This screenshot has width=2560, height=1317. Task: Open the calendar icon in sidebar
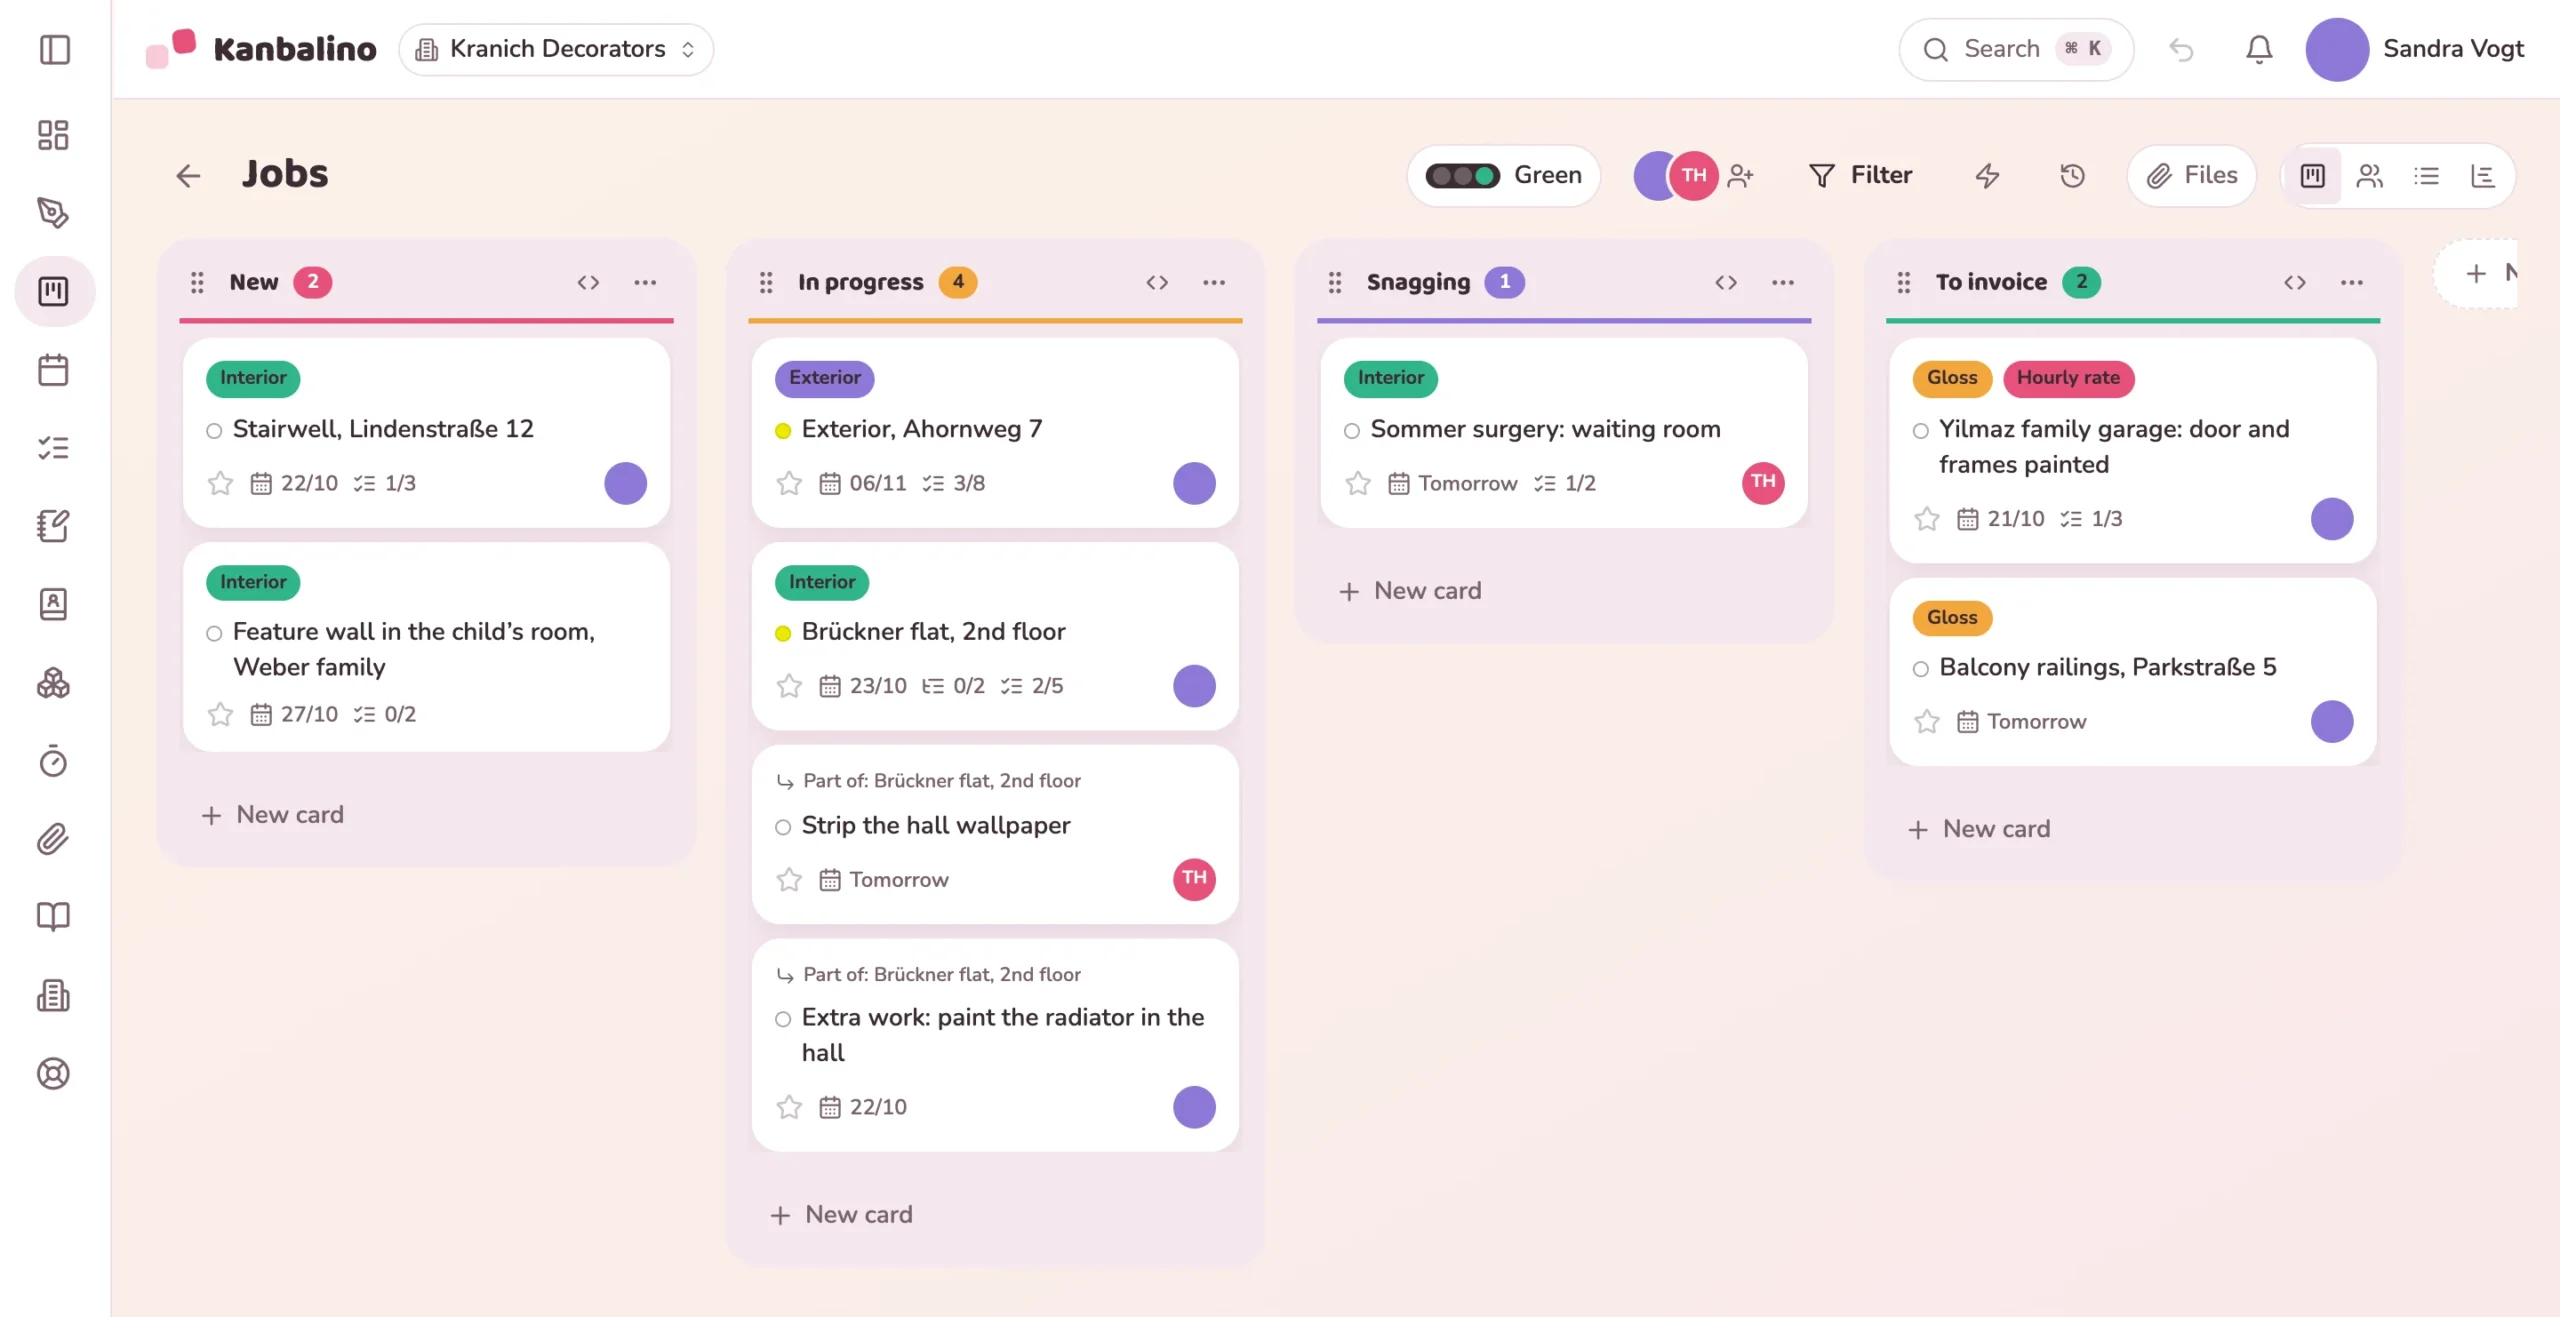pos(53,370)
